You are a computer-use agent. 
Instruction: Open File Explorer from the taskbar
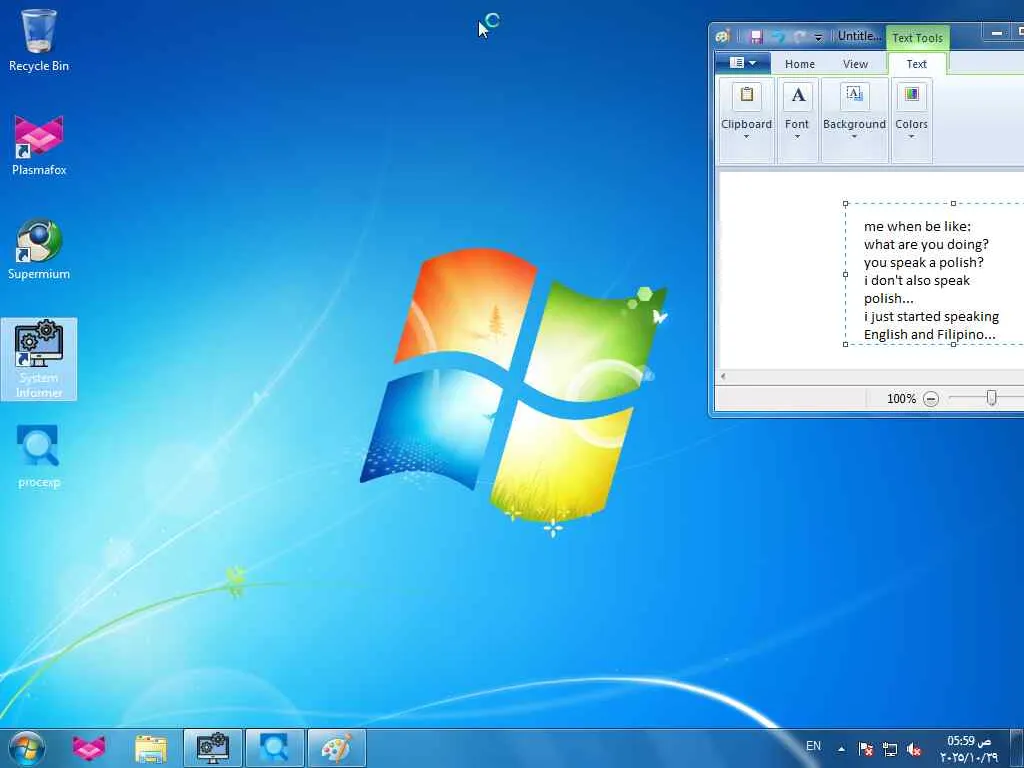point(151,748)
